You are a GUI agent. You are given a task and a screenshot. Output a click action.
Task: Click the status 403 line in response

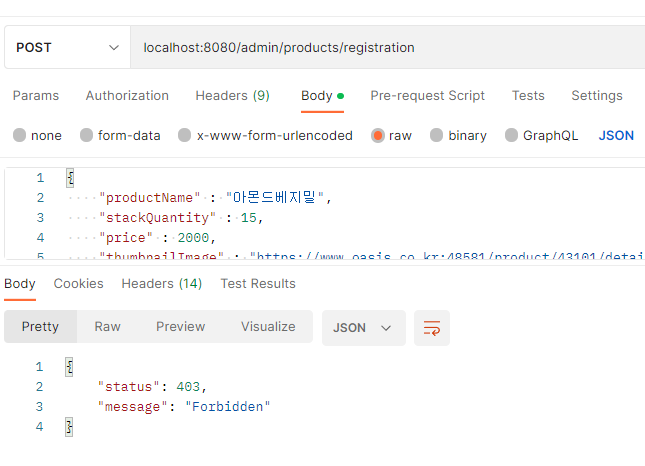152,387
